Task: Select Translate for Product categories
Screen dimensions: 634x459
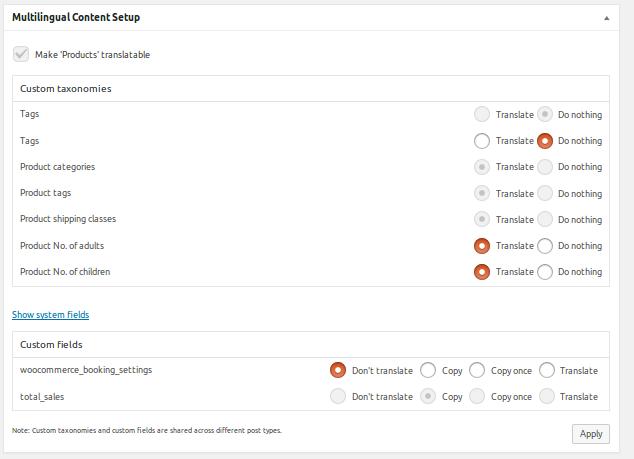Action: click(x=482, y=167)
